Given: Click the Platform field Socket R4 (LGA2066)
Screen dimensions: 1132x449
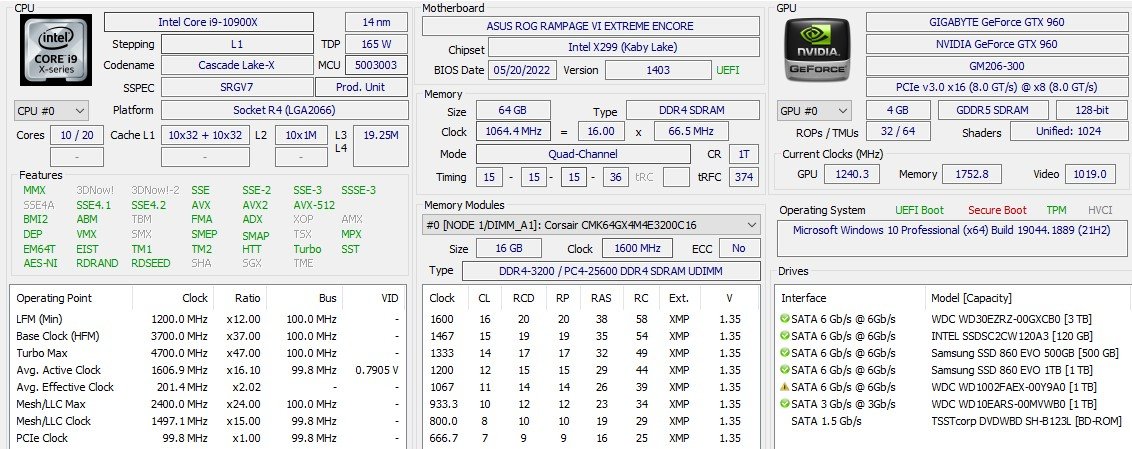Looking at the screenshot, I should pyautogui.click(x=284, y=110).
